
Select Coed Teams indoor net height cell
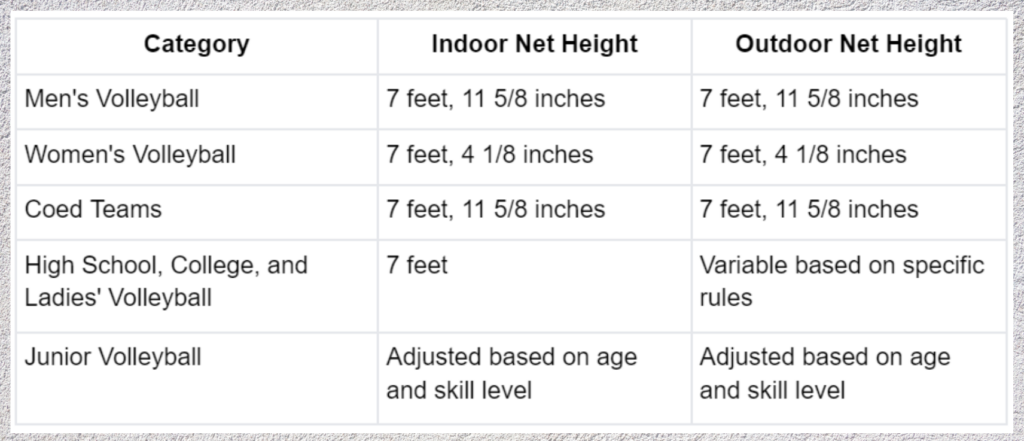coord(534,211)
